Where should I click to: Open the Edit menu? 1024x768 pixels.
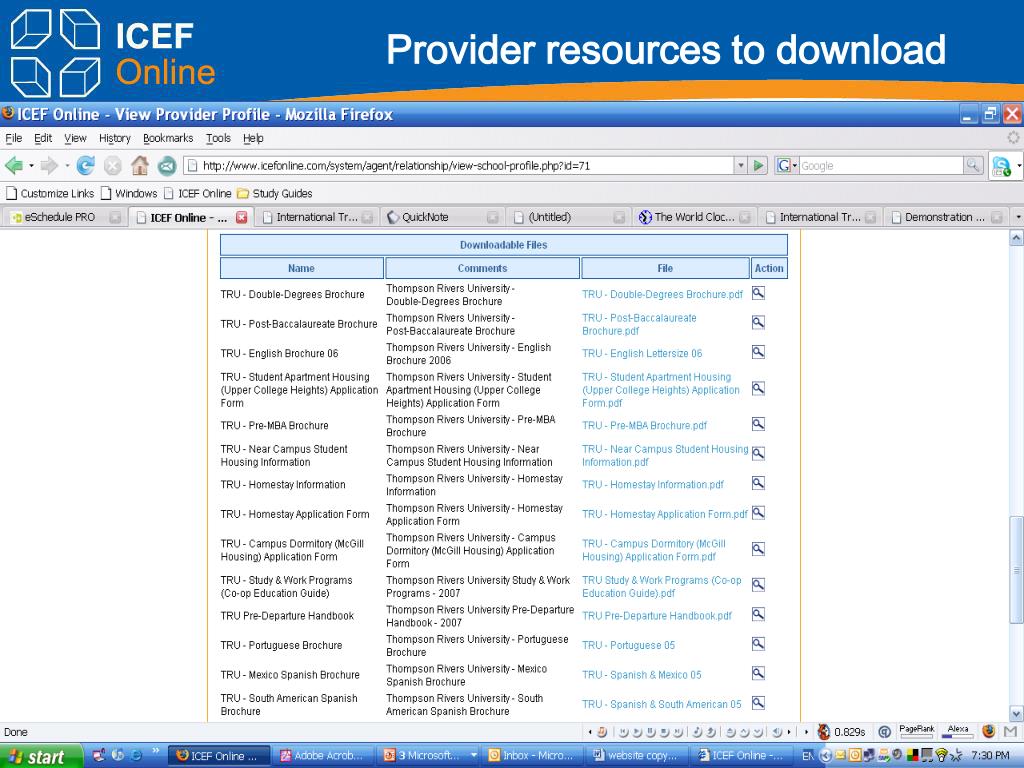coord(43,138)
